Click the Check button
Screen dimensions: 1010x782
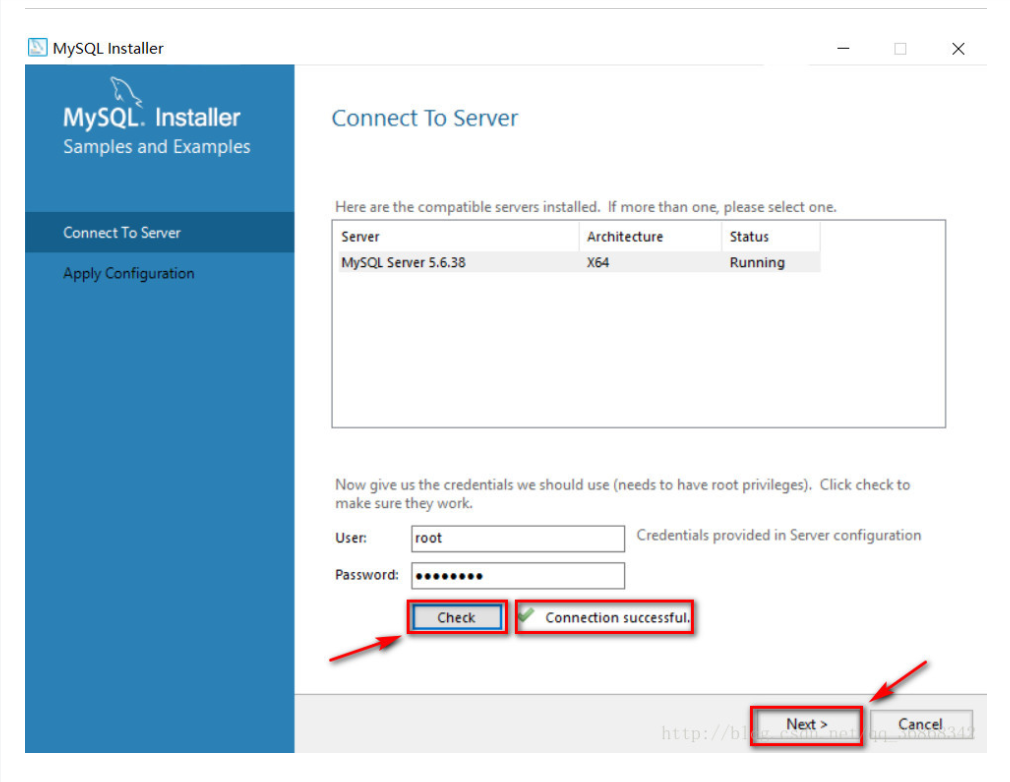457,617
